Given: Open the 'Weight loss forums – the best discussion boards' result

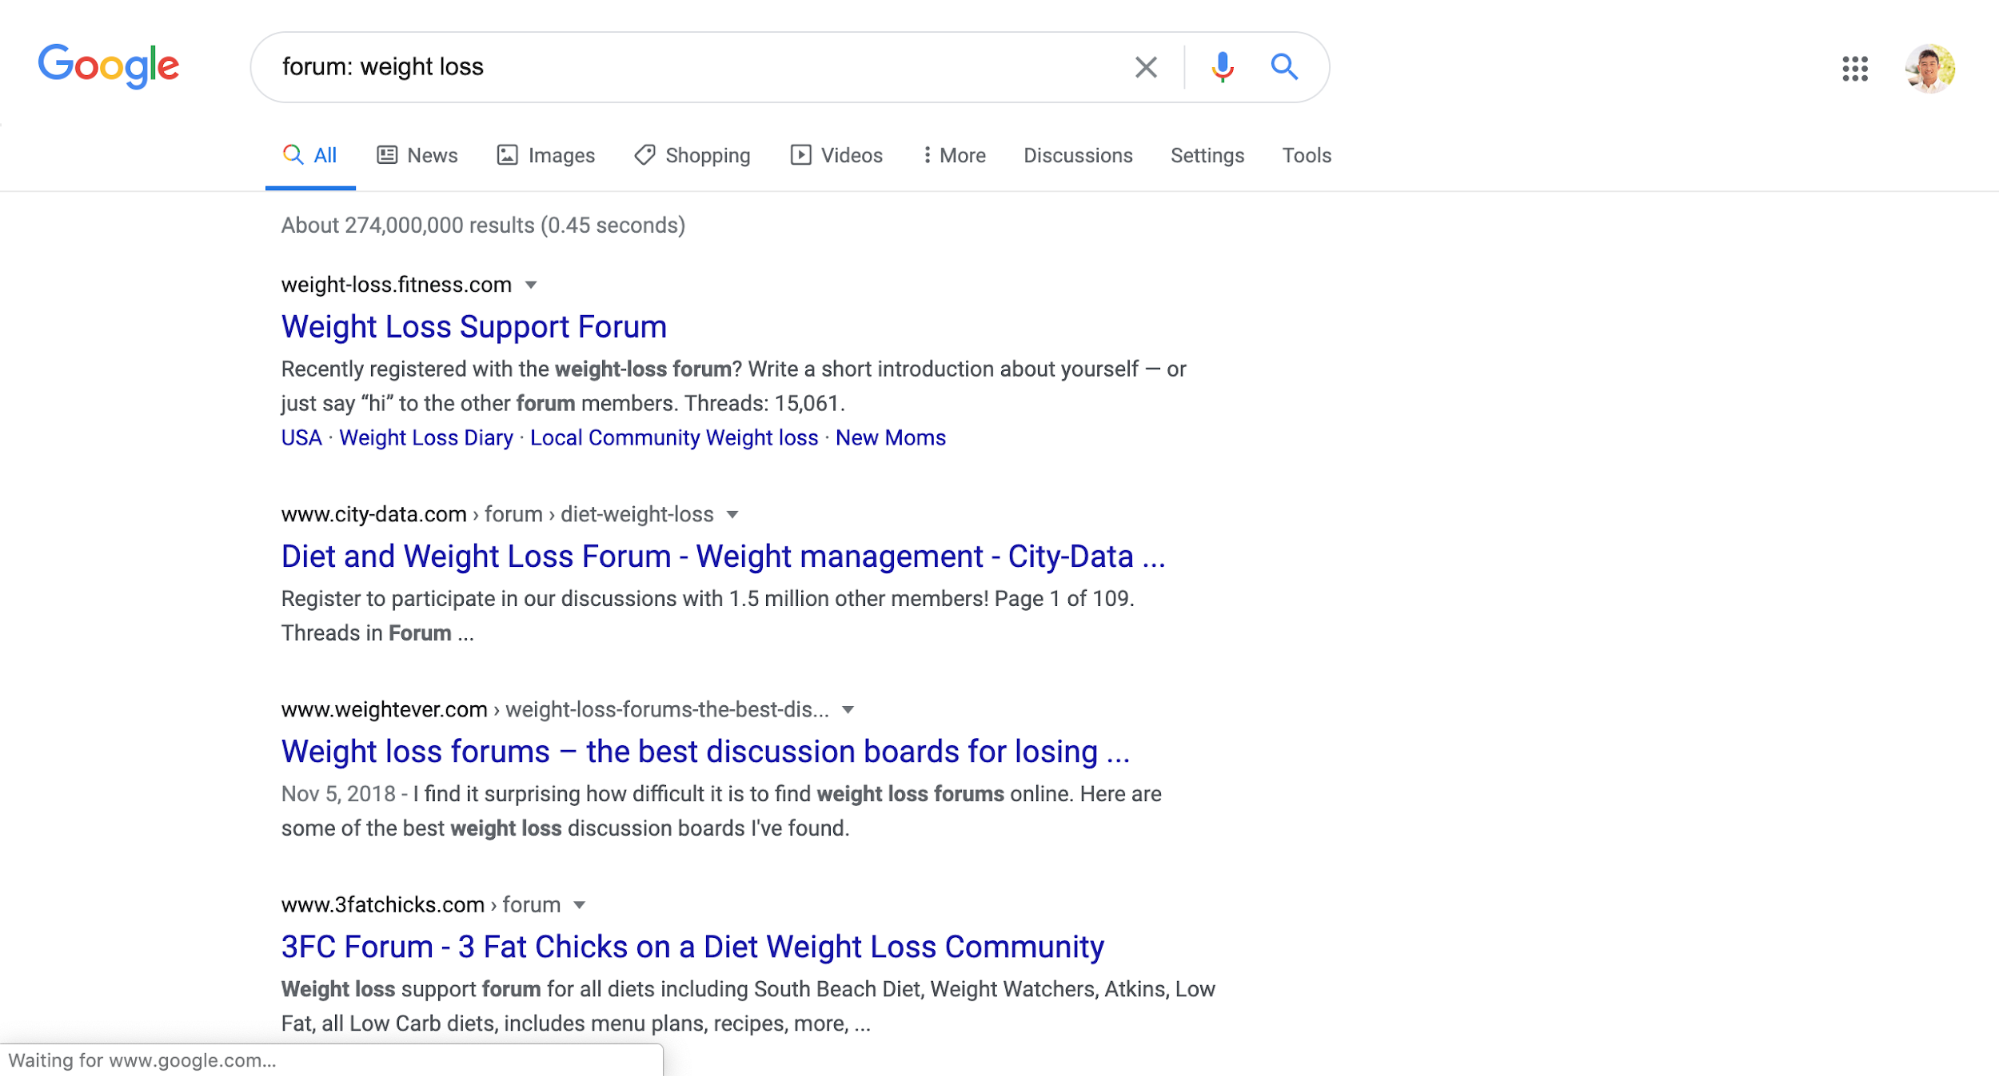Looking at the screenshot, I should (705, 752).
